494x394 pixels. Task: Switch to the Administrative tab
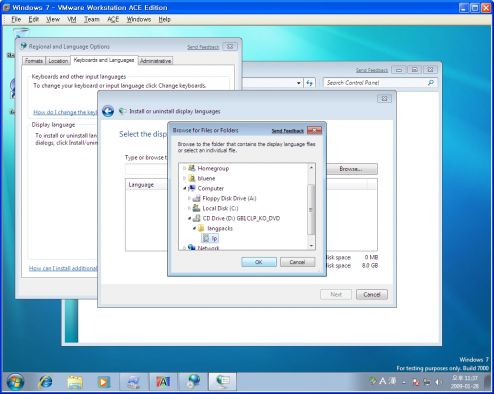click(155, 61)
